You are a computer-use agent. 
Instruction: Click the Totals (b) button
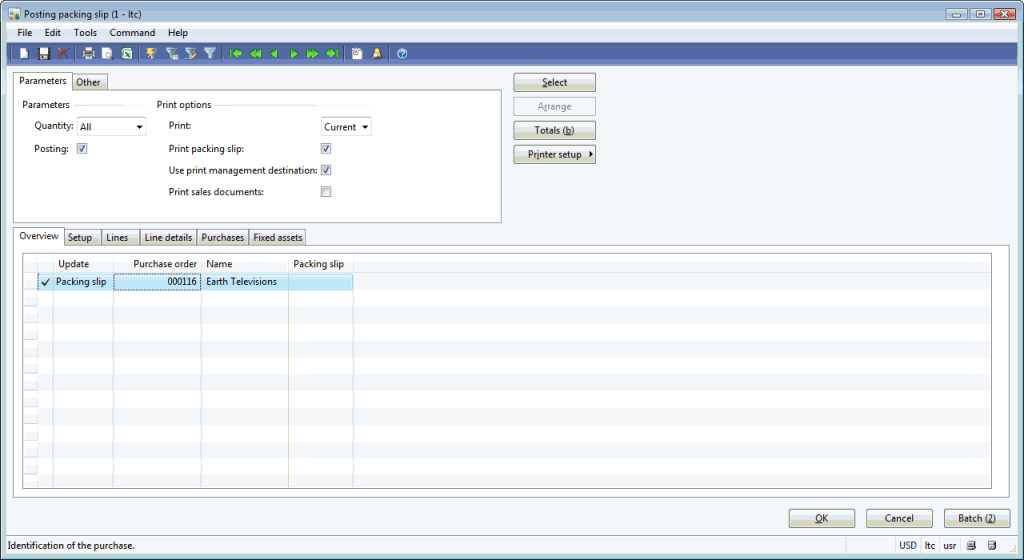554,130
